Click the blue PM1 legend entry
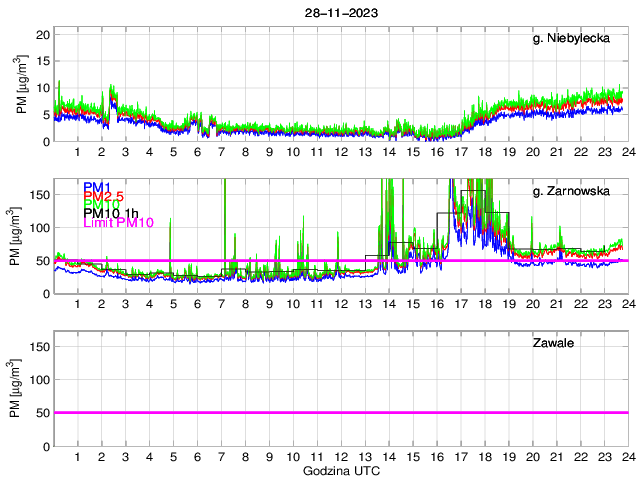This screenshot has height=480, width=640. coord(98,187)
